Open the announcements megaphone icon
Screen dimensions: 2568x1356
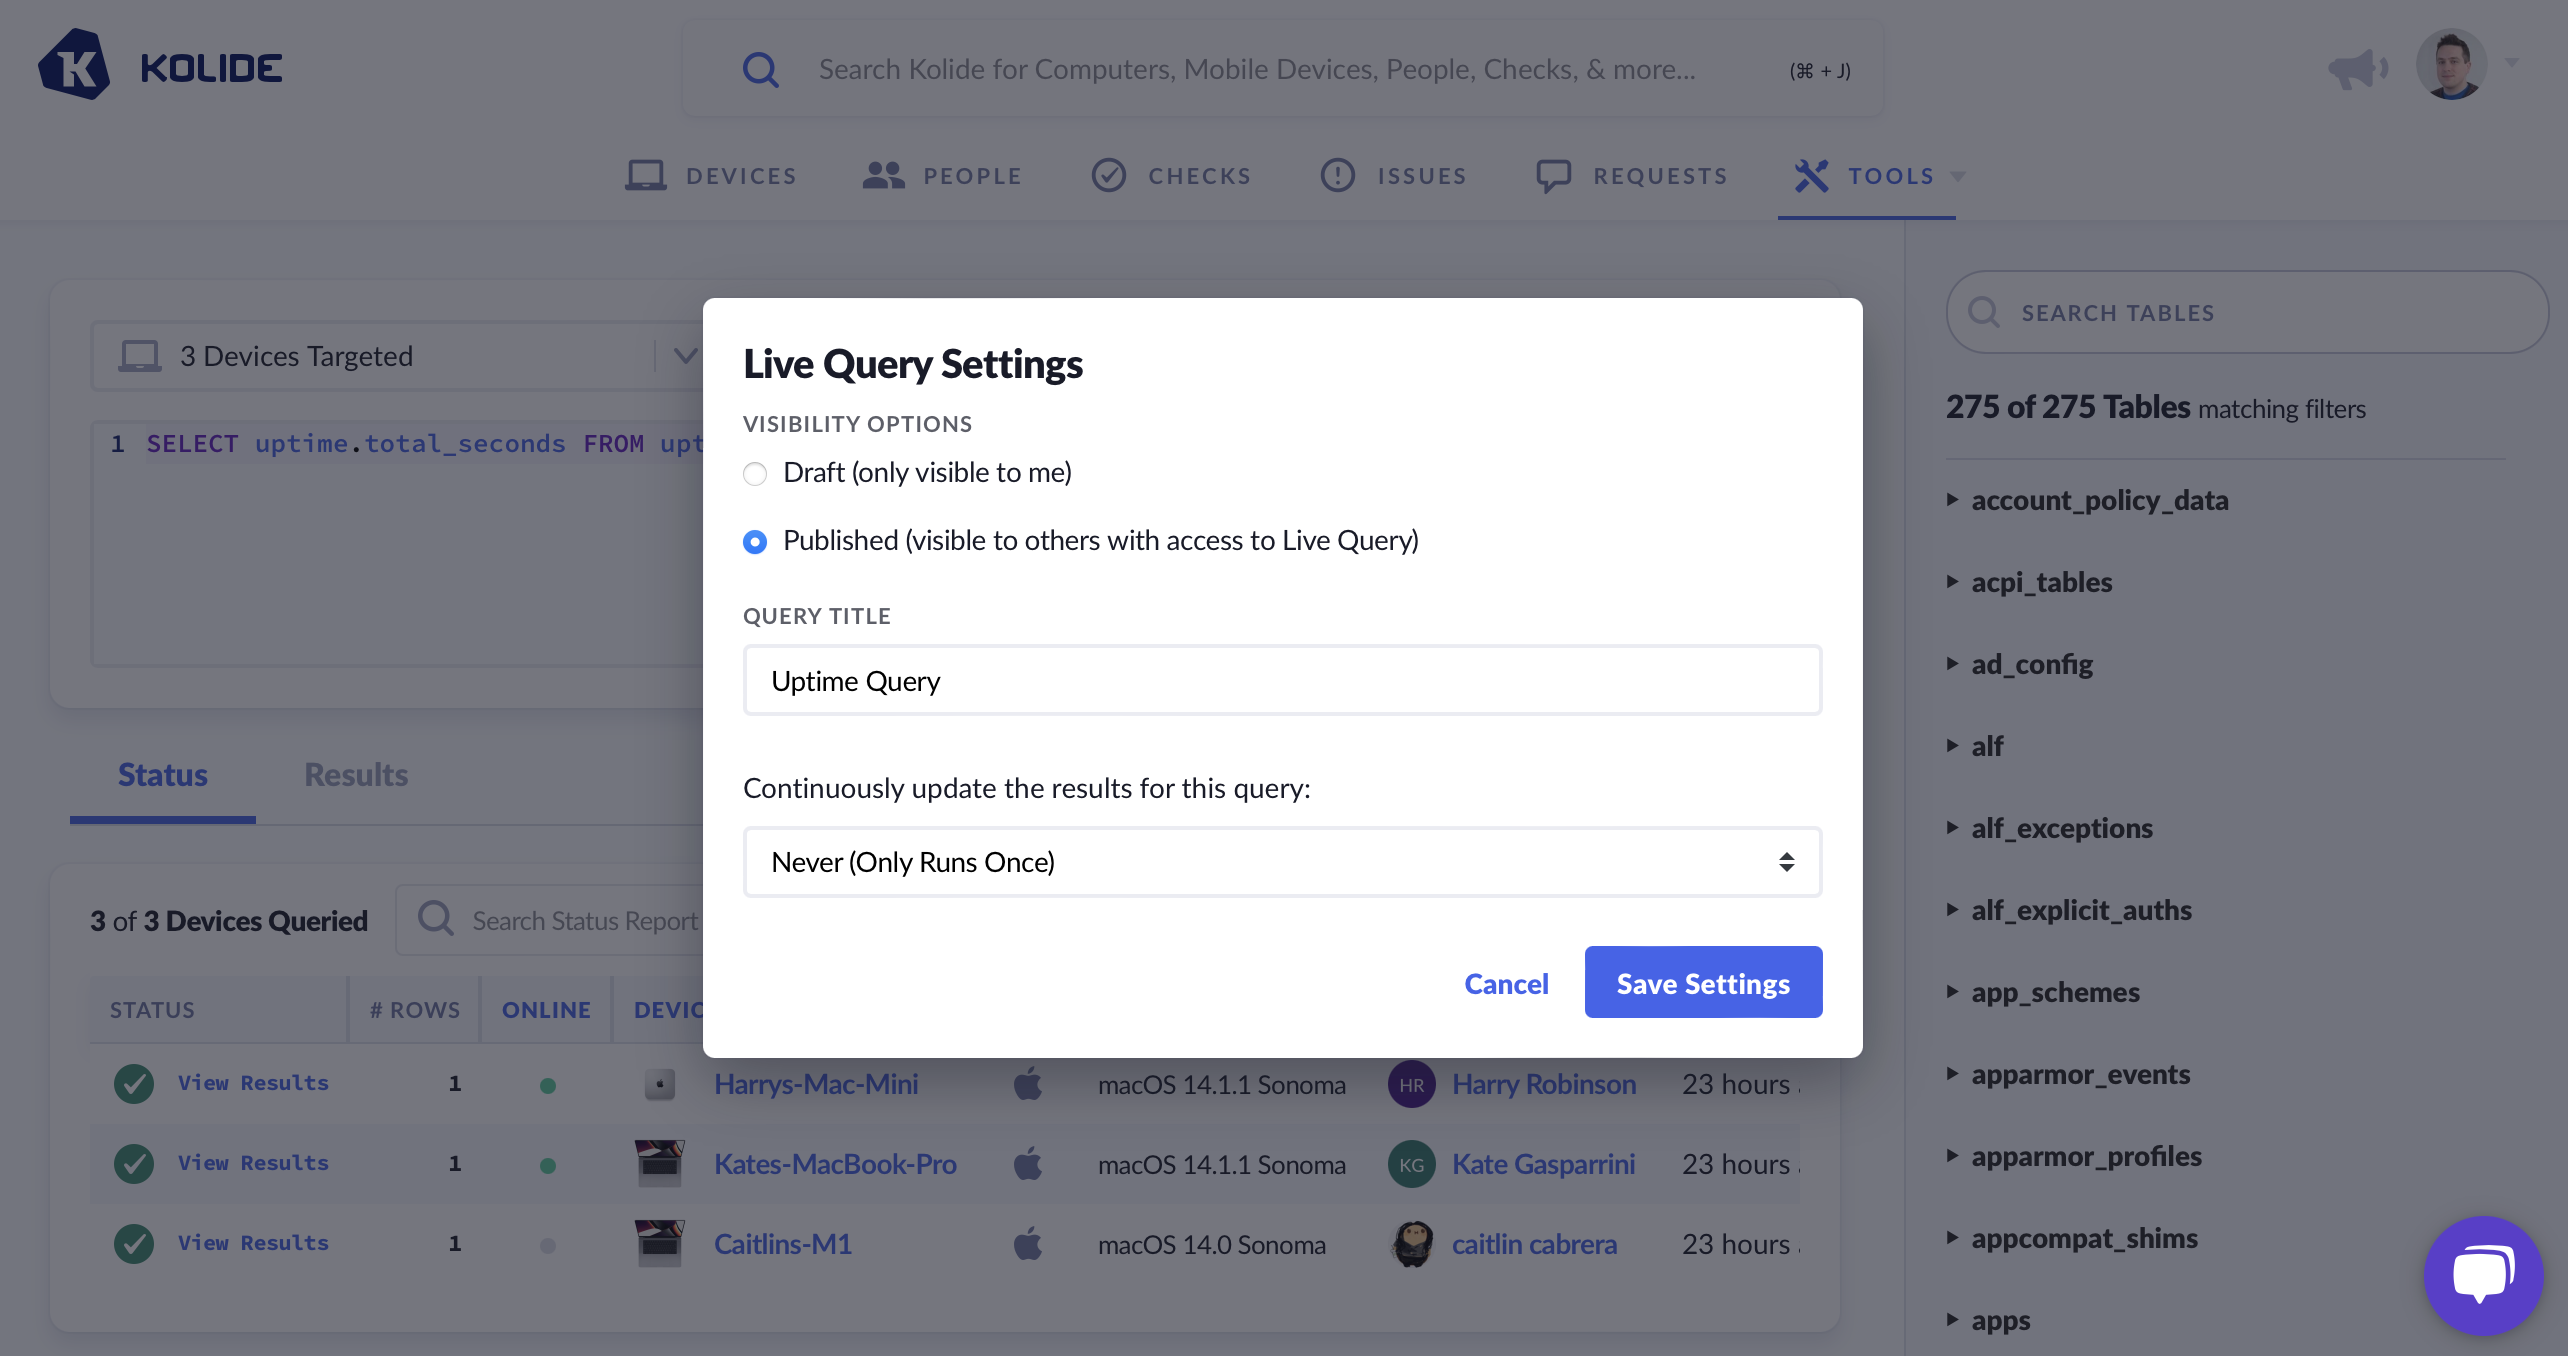coord(2358,68)
